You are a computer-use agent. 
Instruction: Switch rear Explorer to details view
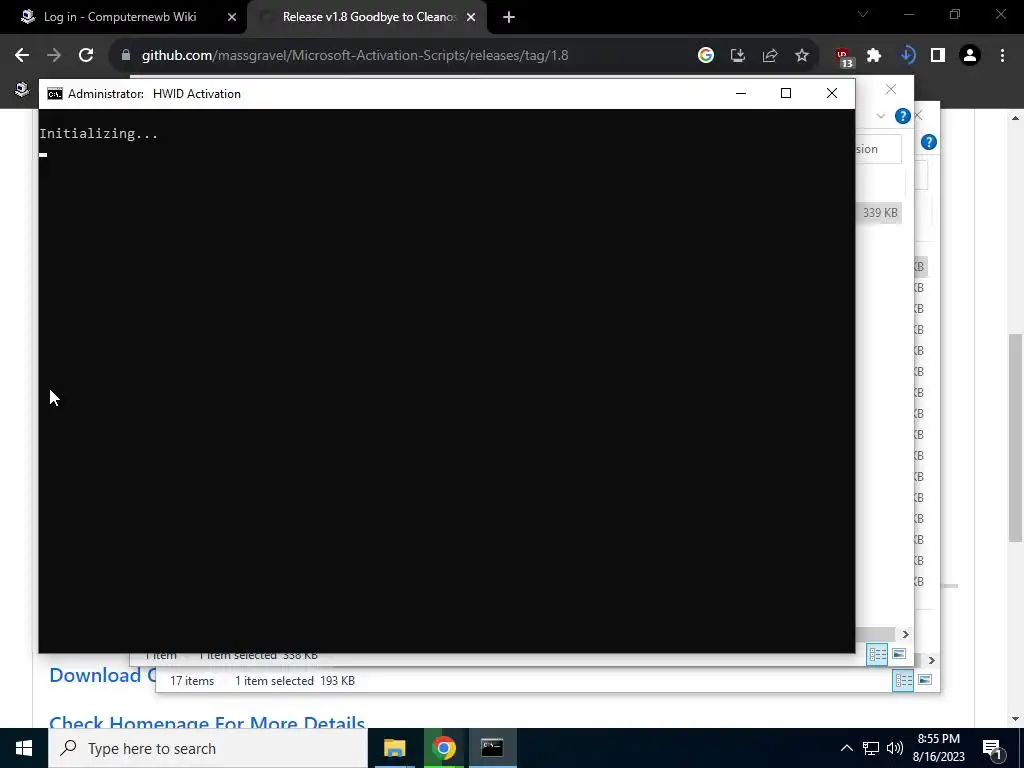tap(903, 680)
